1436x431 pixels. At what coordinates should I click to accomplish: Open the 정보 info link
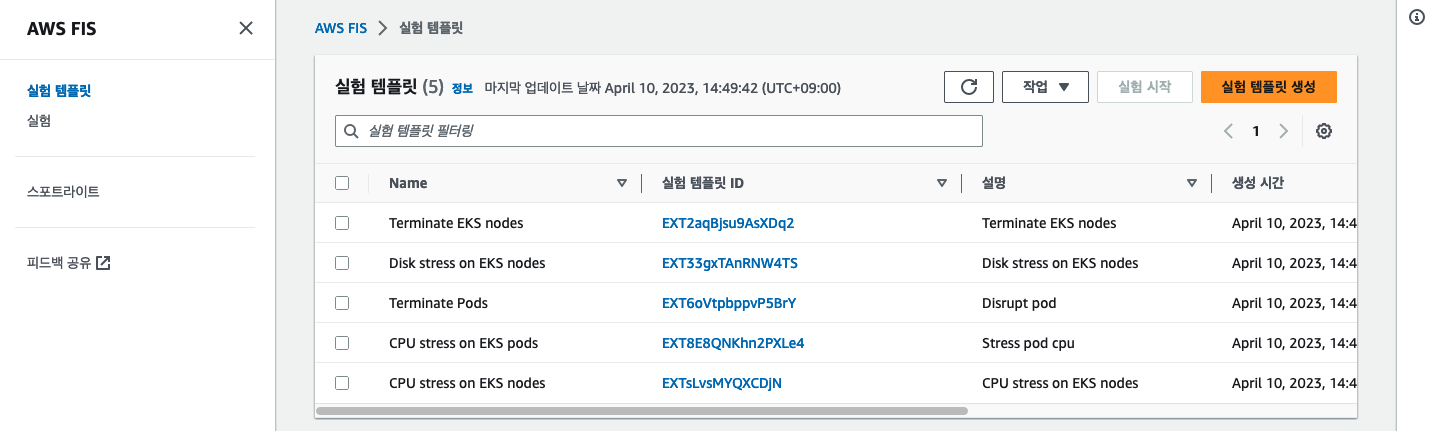[x=462, y=88]
